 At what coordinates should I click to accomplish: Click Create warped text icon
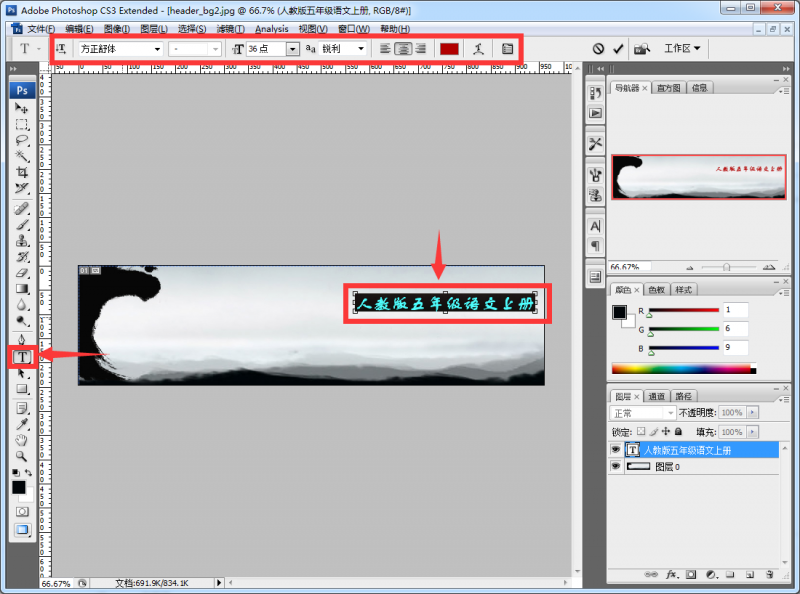coord(478,49)
